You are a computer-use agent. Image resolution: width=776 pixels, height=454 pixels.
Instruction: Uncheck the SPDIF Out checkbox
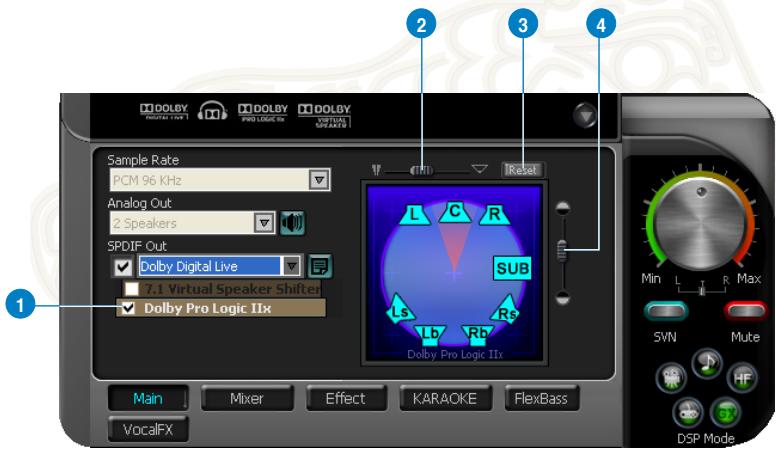click(x=123, y=267)
